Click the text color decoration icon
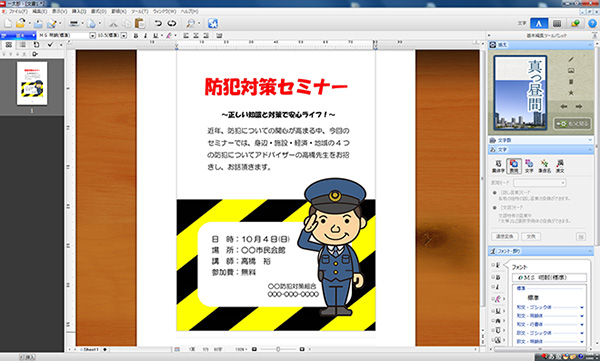Screen dimensions: 600x361 click(169, 36)
